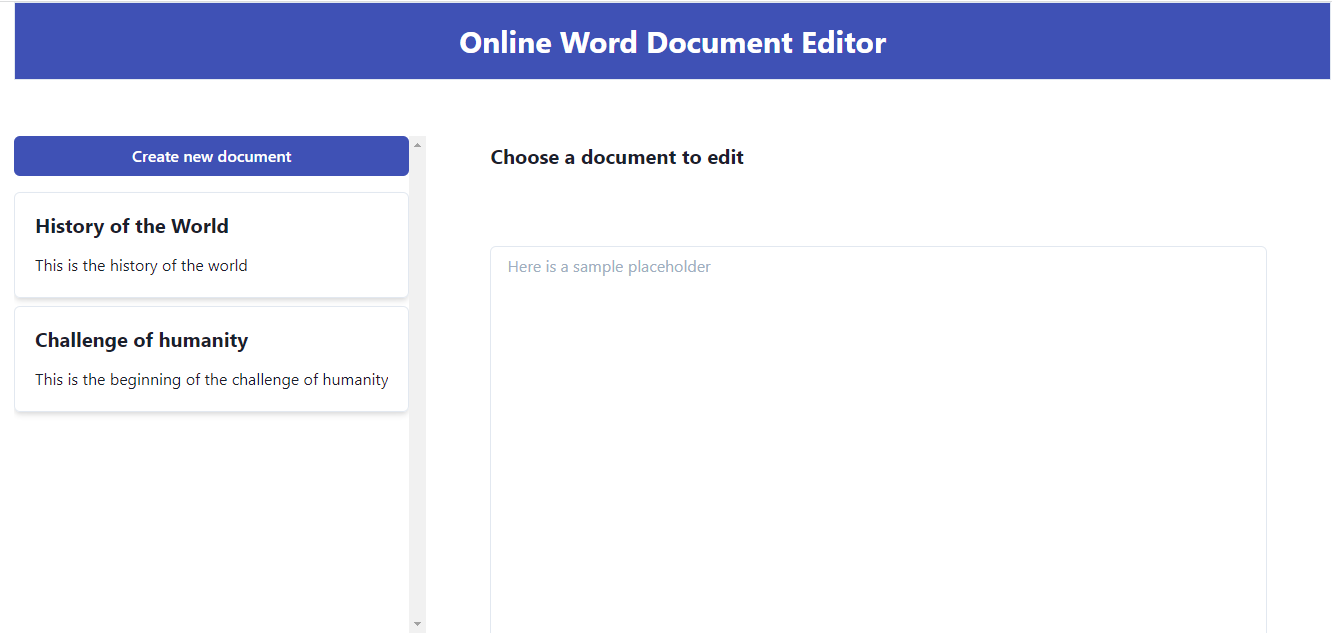1332x633 pixels.
Task: Open the Challenge of humanity document card
Action: point(211,359)
